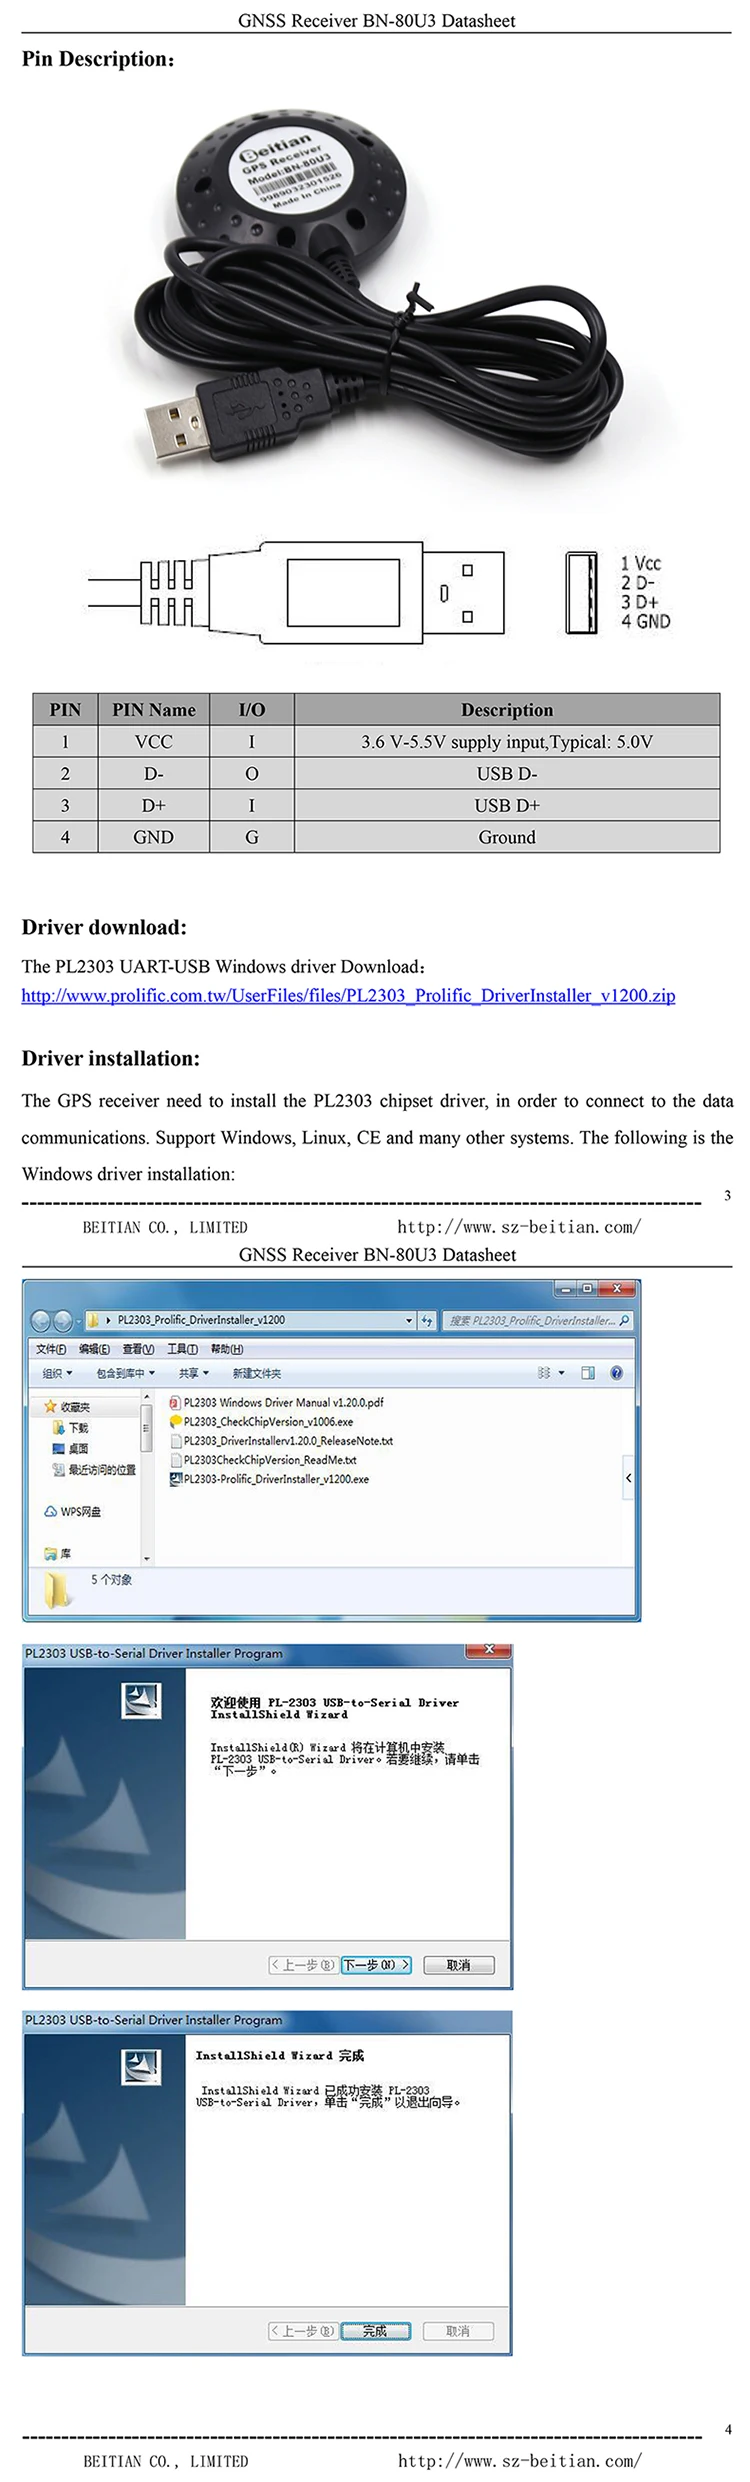
Task: Click the PDF icon of the Driver Manual
Action: [175, 1402]
